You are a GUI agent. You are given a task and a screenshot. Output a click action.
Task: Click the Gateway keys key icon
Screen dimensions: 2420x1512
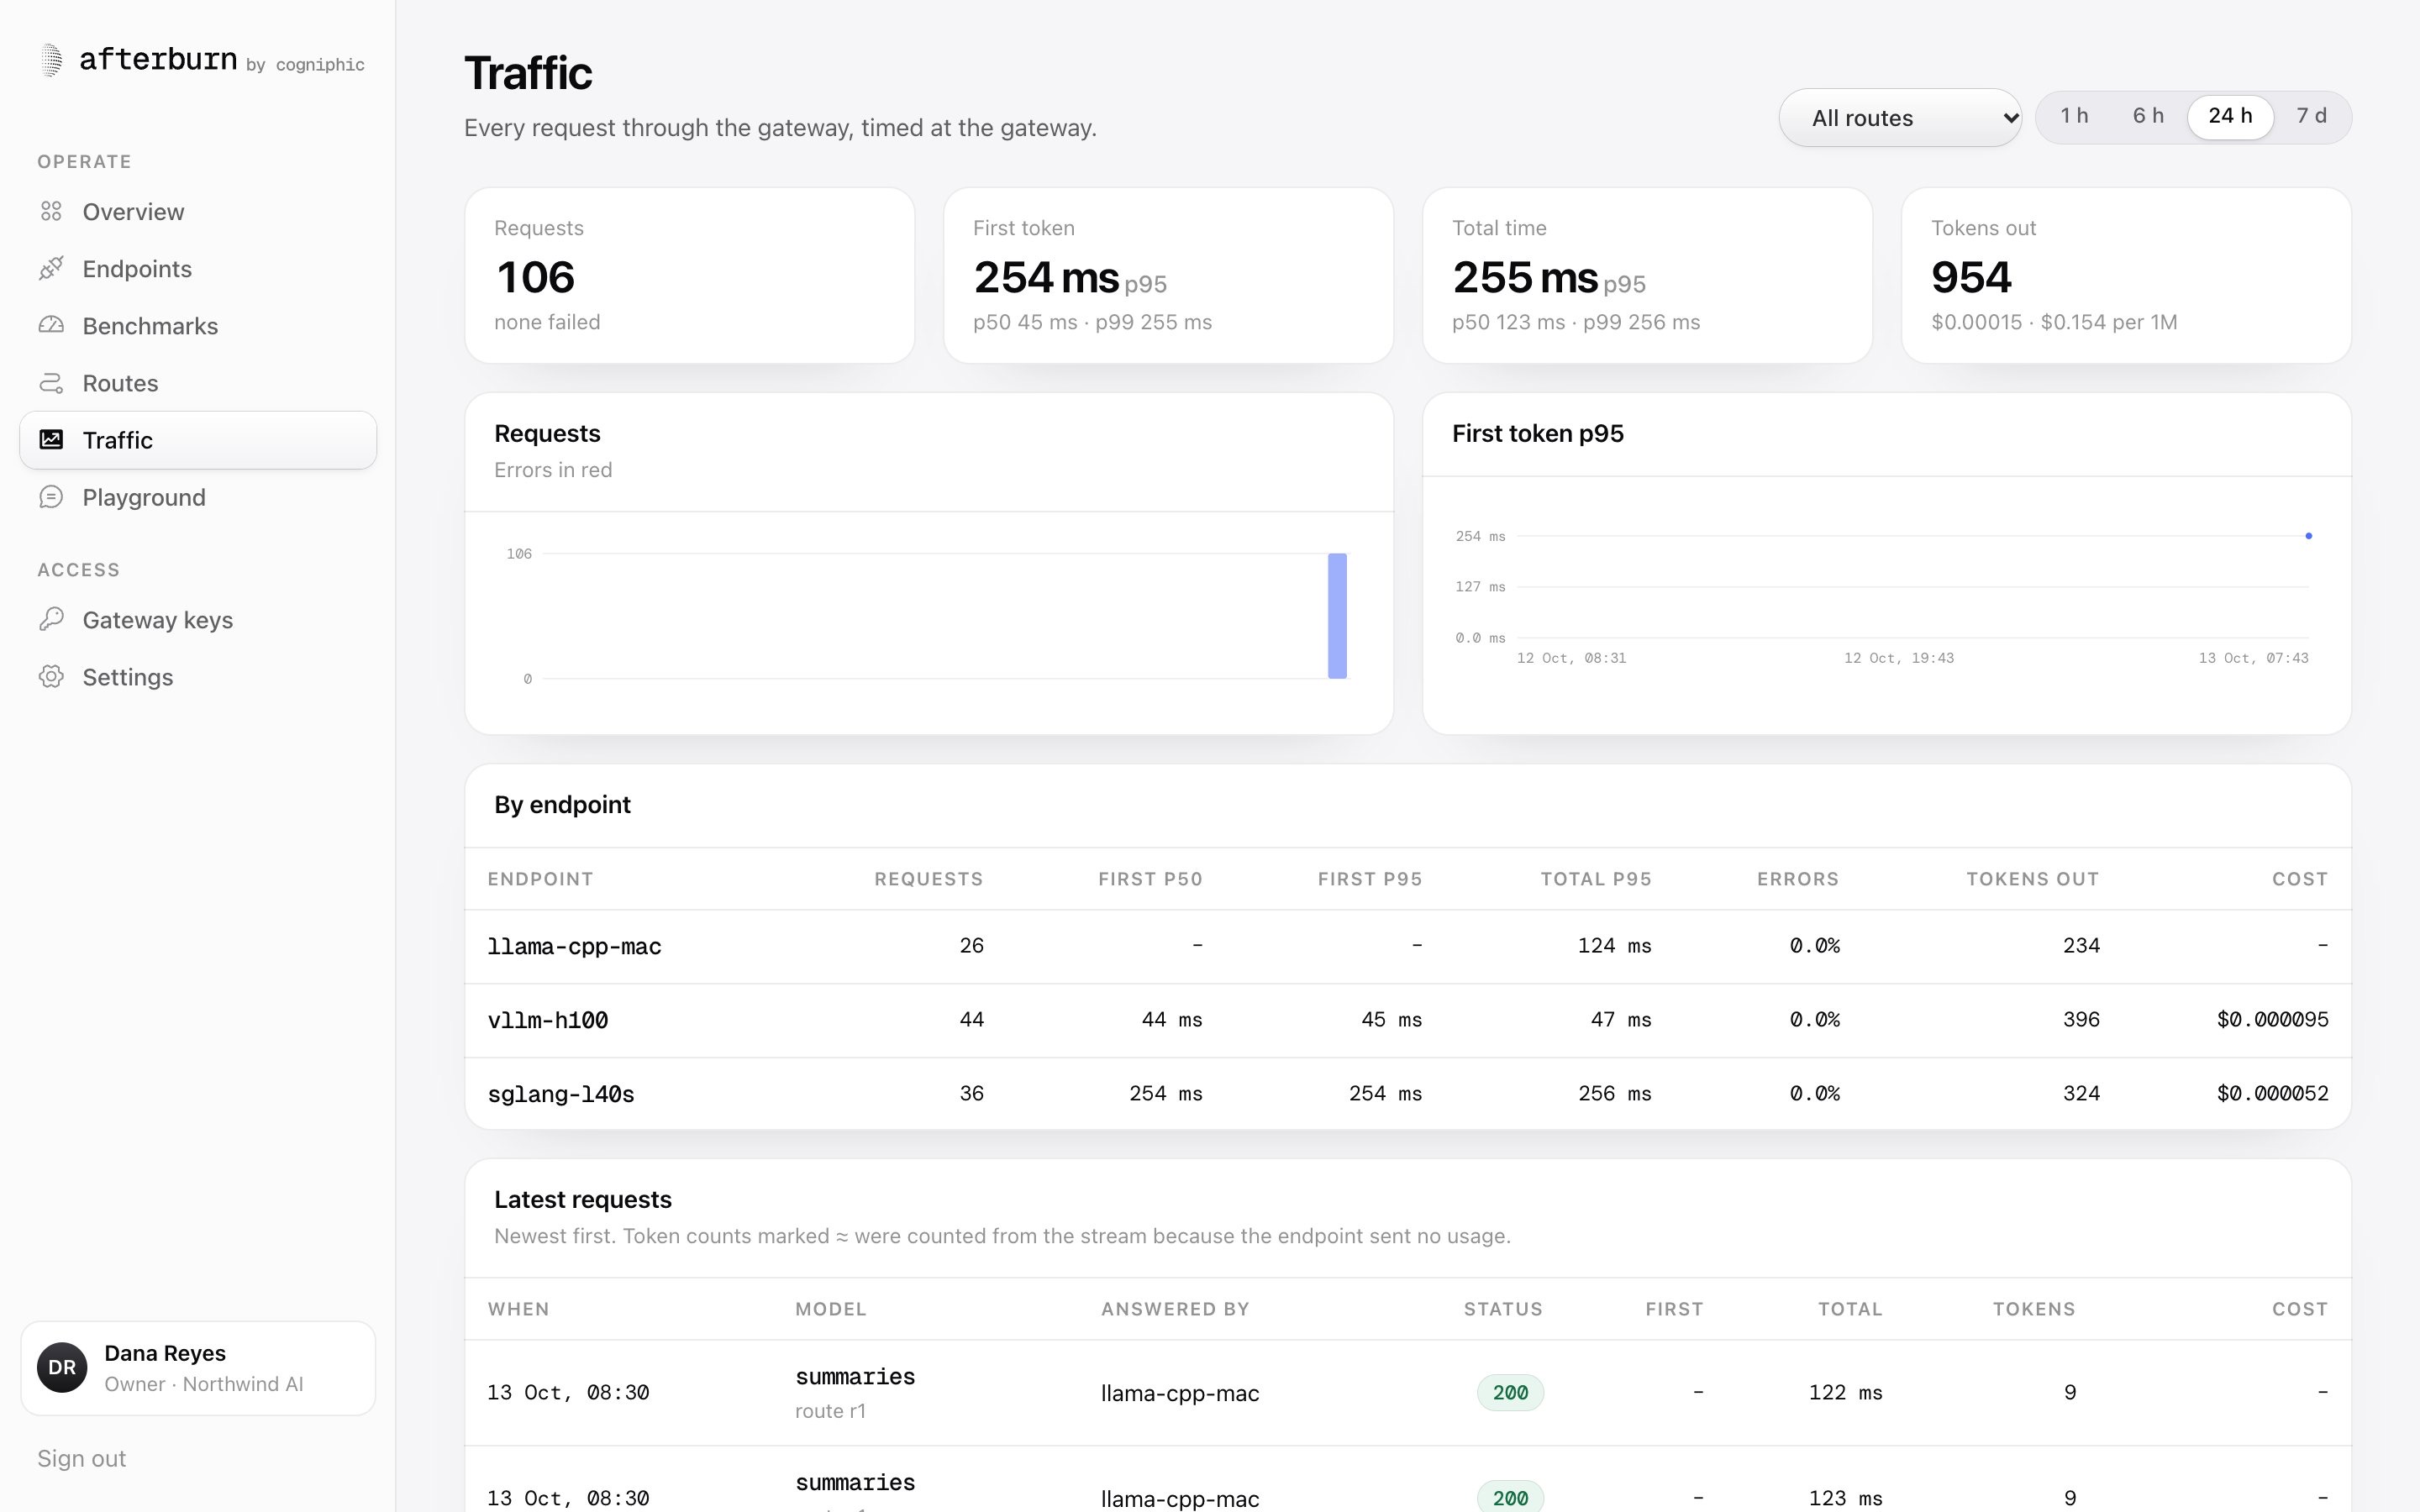point(51,619)
